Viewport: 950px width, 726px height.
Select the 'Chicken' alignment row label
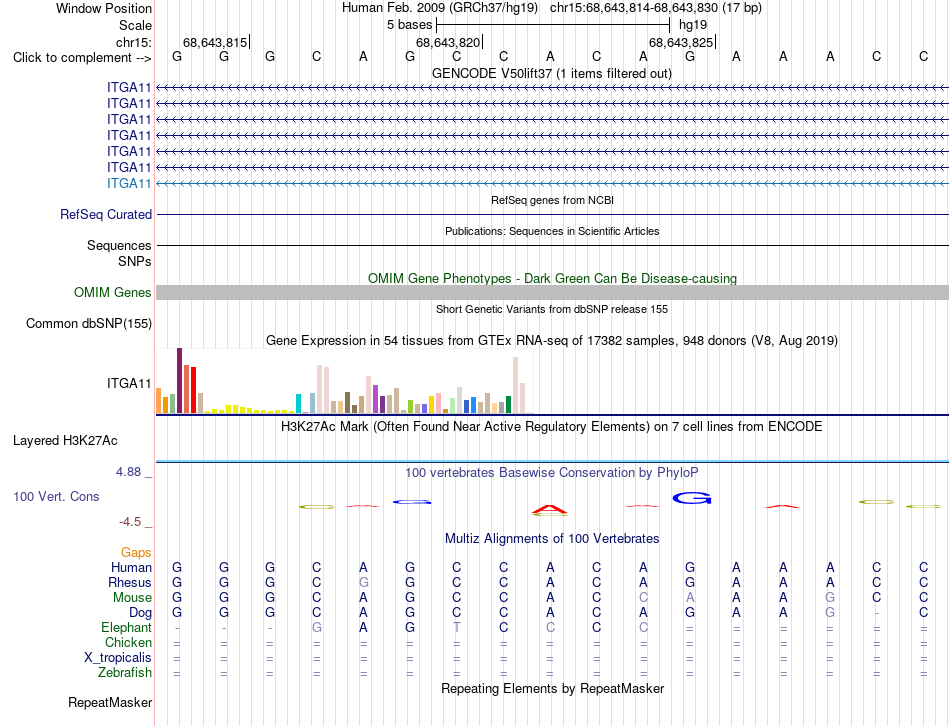pos(128,642)
